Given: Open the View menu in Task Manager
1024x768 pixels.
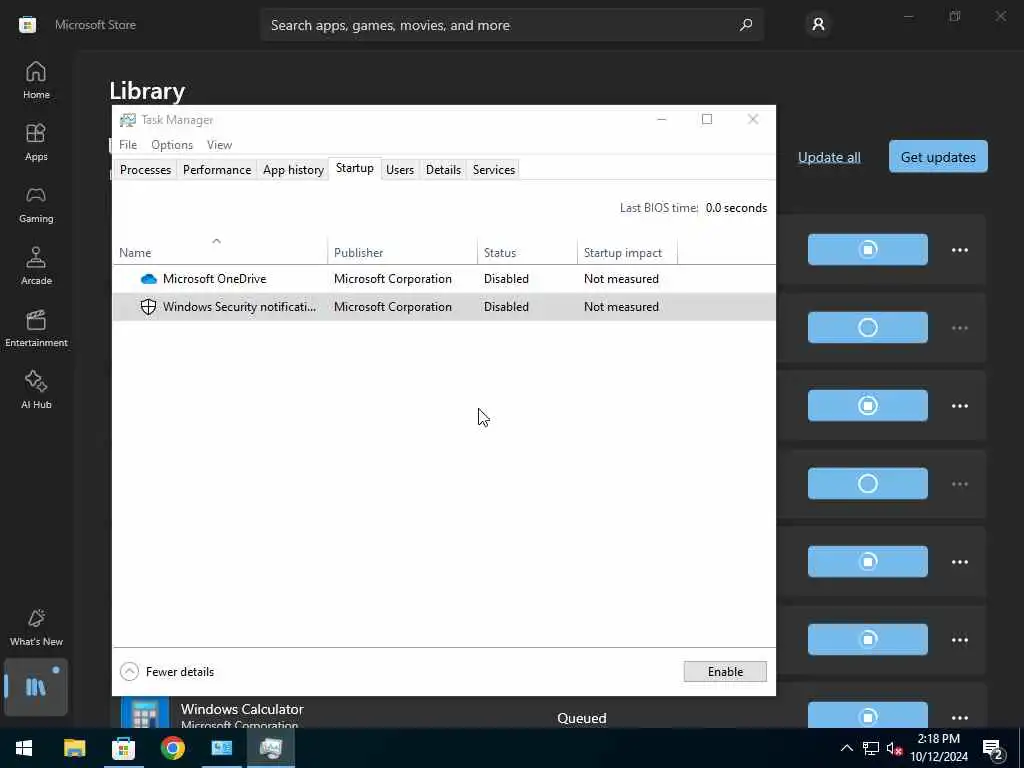Looking at the screenshot, I should click(x=219, y=145).
